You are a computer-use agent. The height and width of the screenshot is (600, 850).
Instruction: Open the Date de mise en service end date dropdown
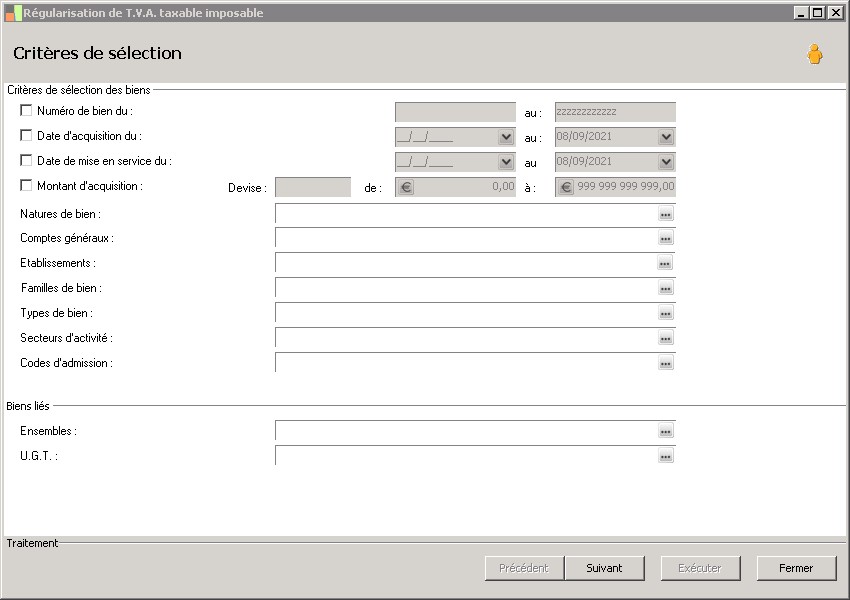[x=666, y=162]
